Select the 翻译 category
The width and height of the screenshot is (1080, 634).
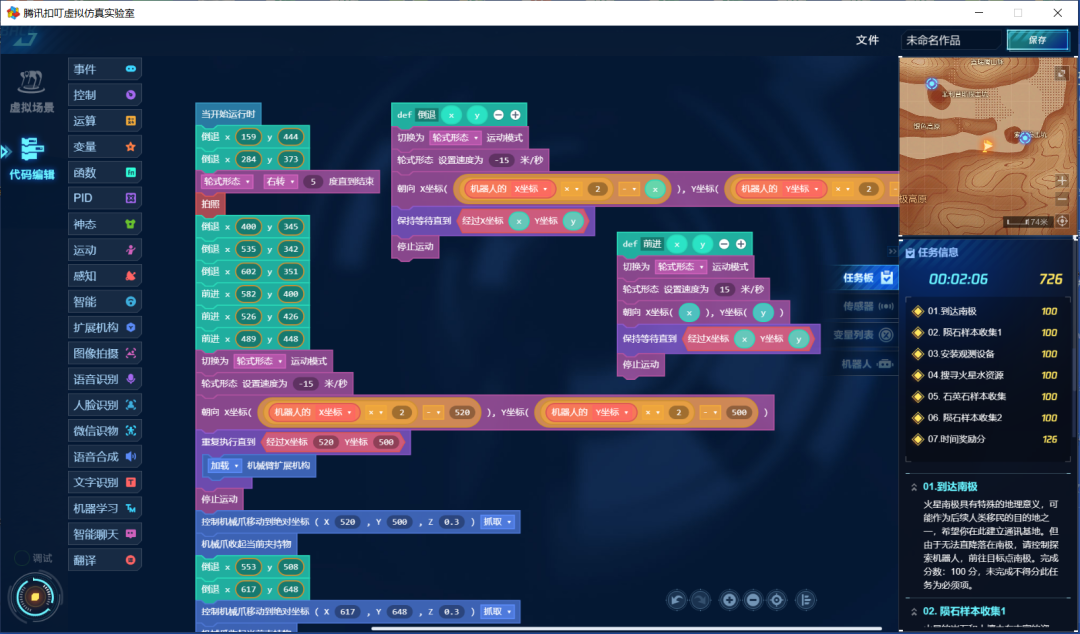(x=105, y=560)
